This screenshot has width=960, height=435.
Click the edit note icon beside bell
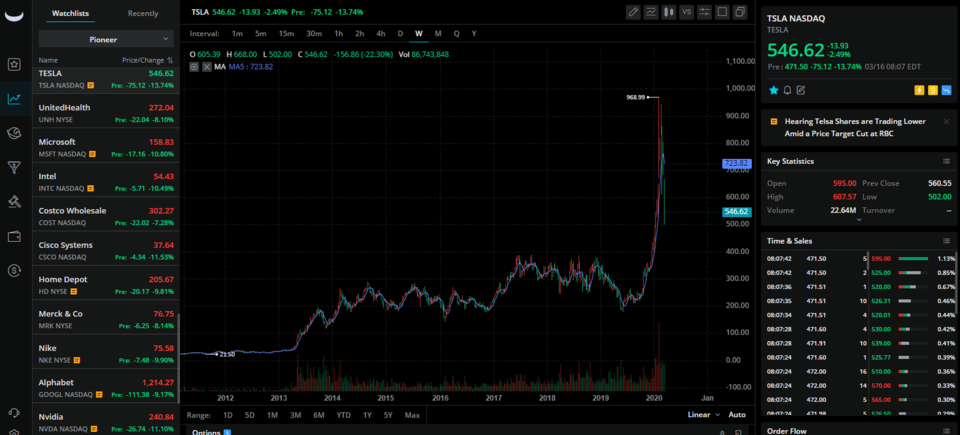[800, 90]
